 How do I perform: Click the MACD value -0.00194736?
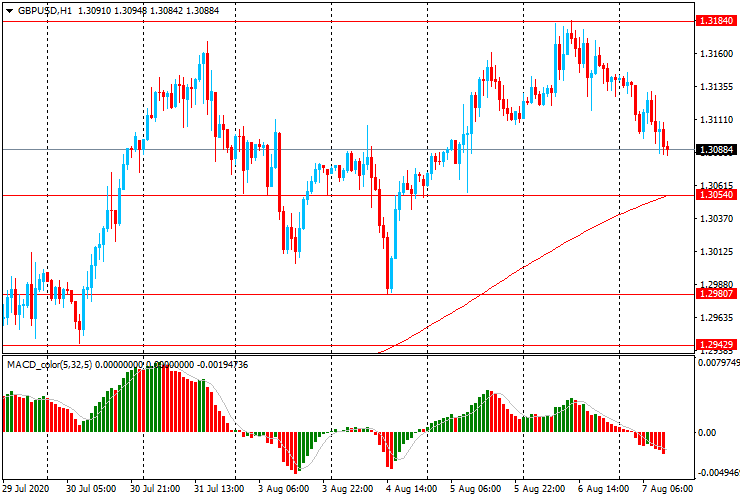[222, 364]
